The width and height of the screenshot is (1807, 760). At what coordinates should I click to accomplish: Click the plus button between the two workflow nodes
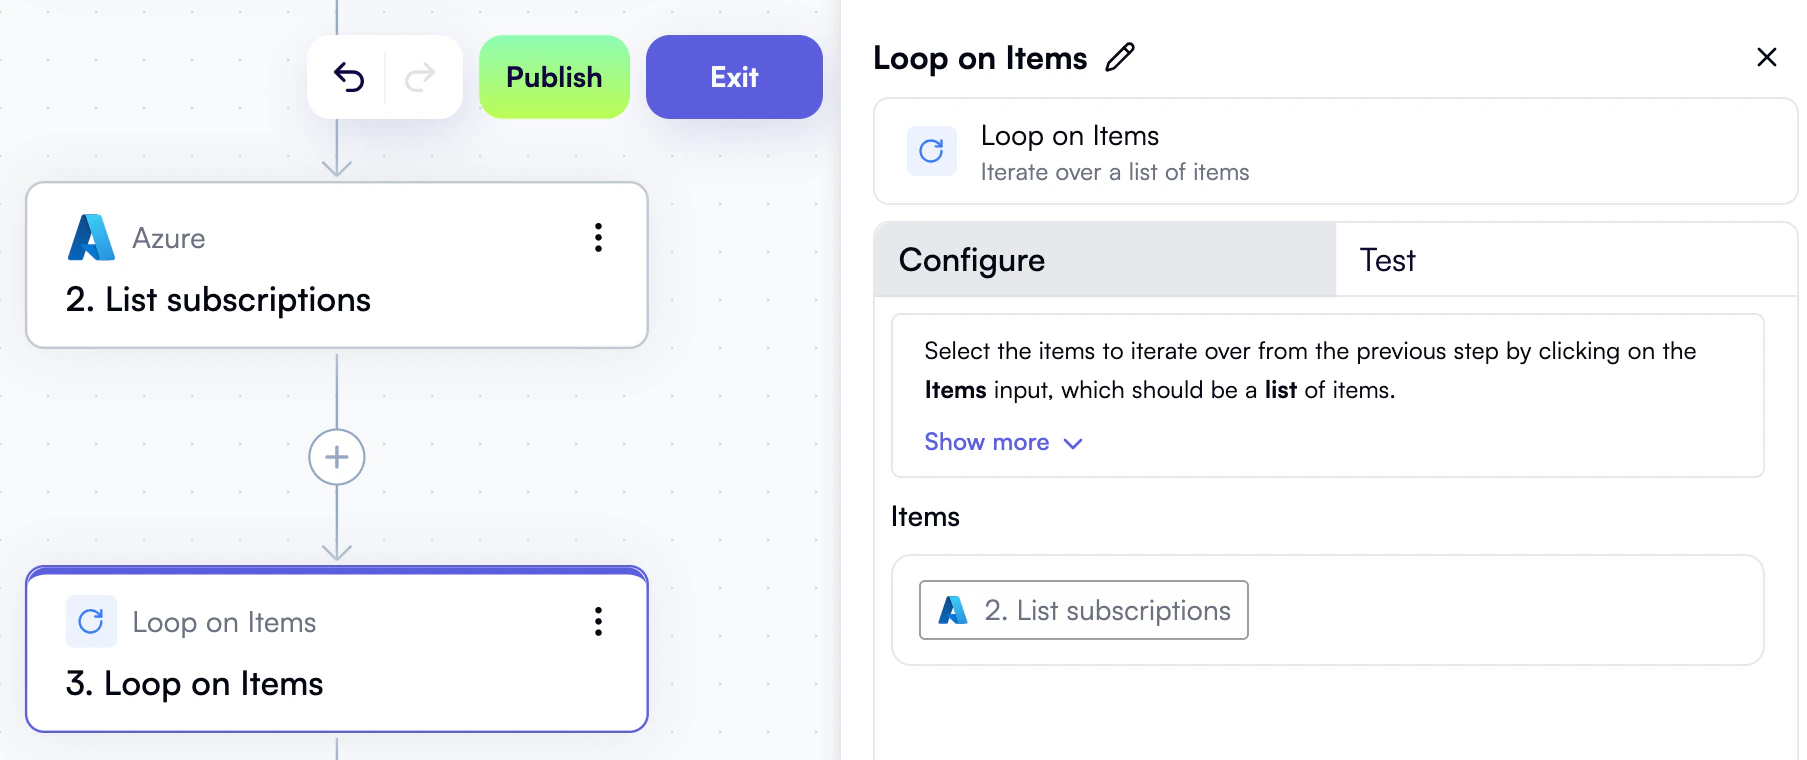click(337, 457)
